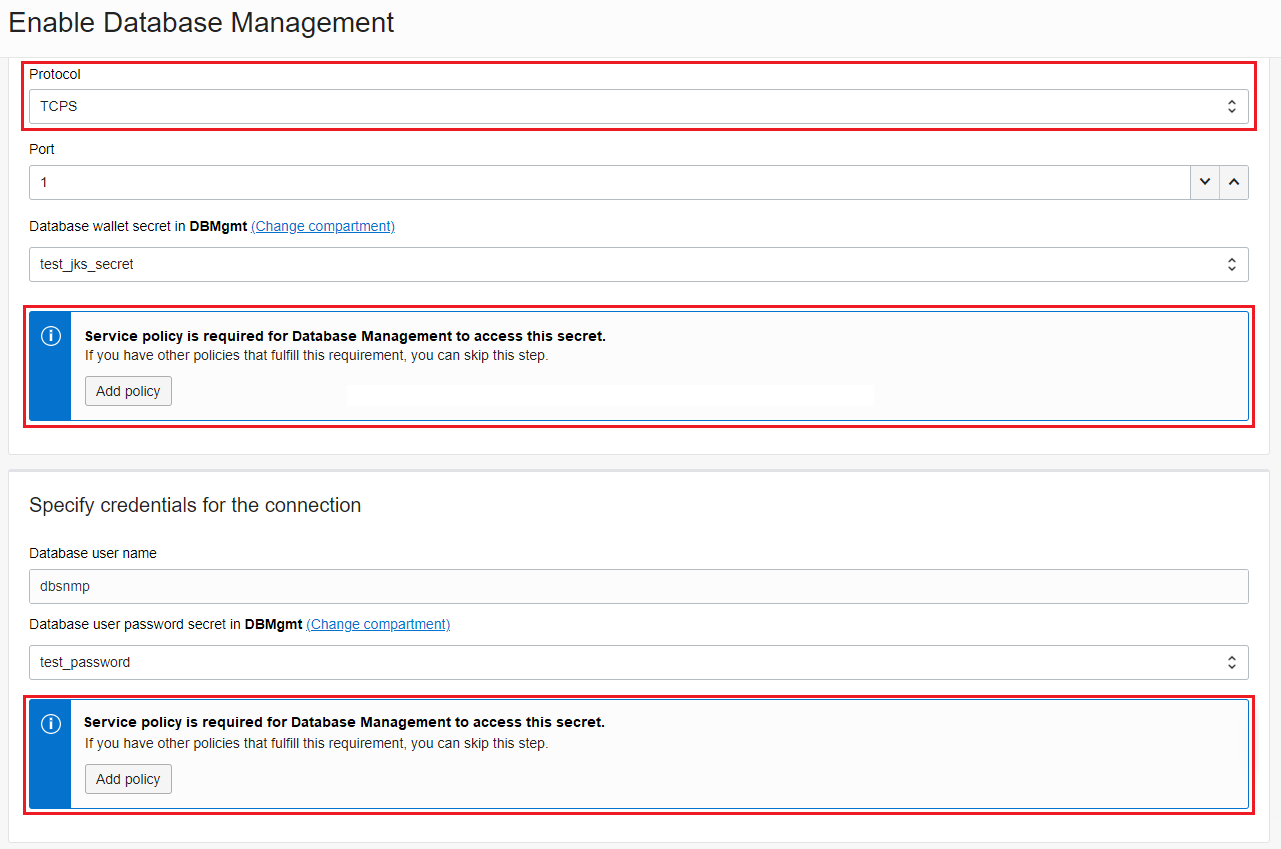Change compartment for user password secret
Image resolution: width=1281 pixels, height=849 pixels.
377,623
